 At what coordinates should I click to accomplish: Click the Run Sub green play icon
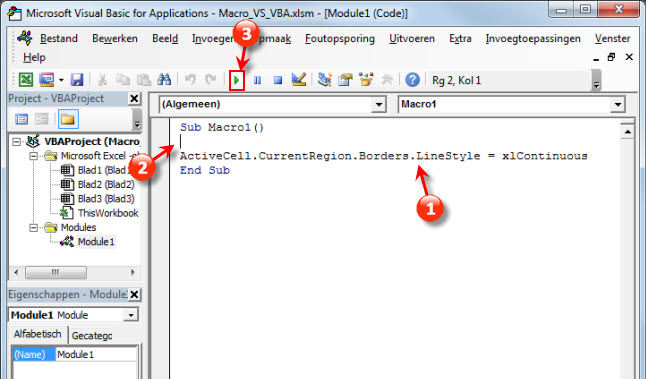click(x=236, y=80)
